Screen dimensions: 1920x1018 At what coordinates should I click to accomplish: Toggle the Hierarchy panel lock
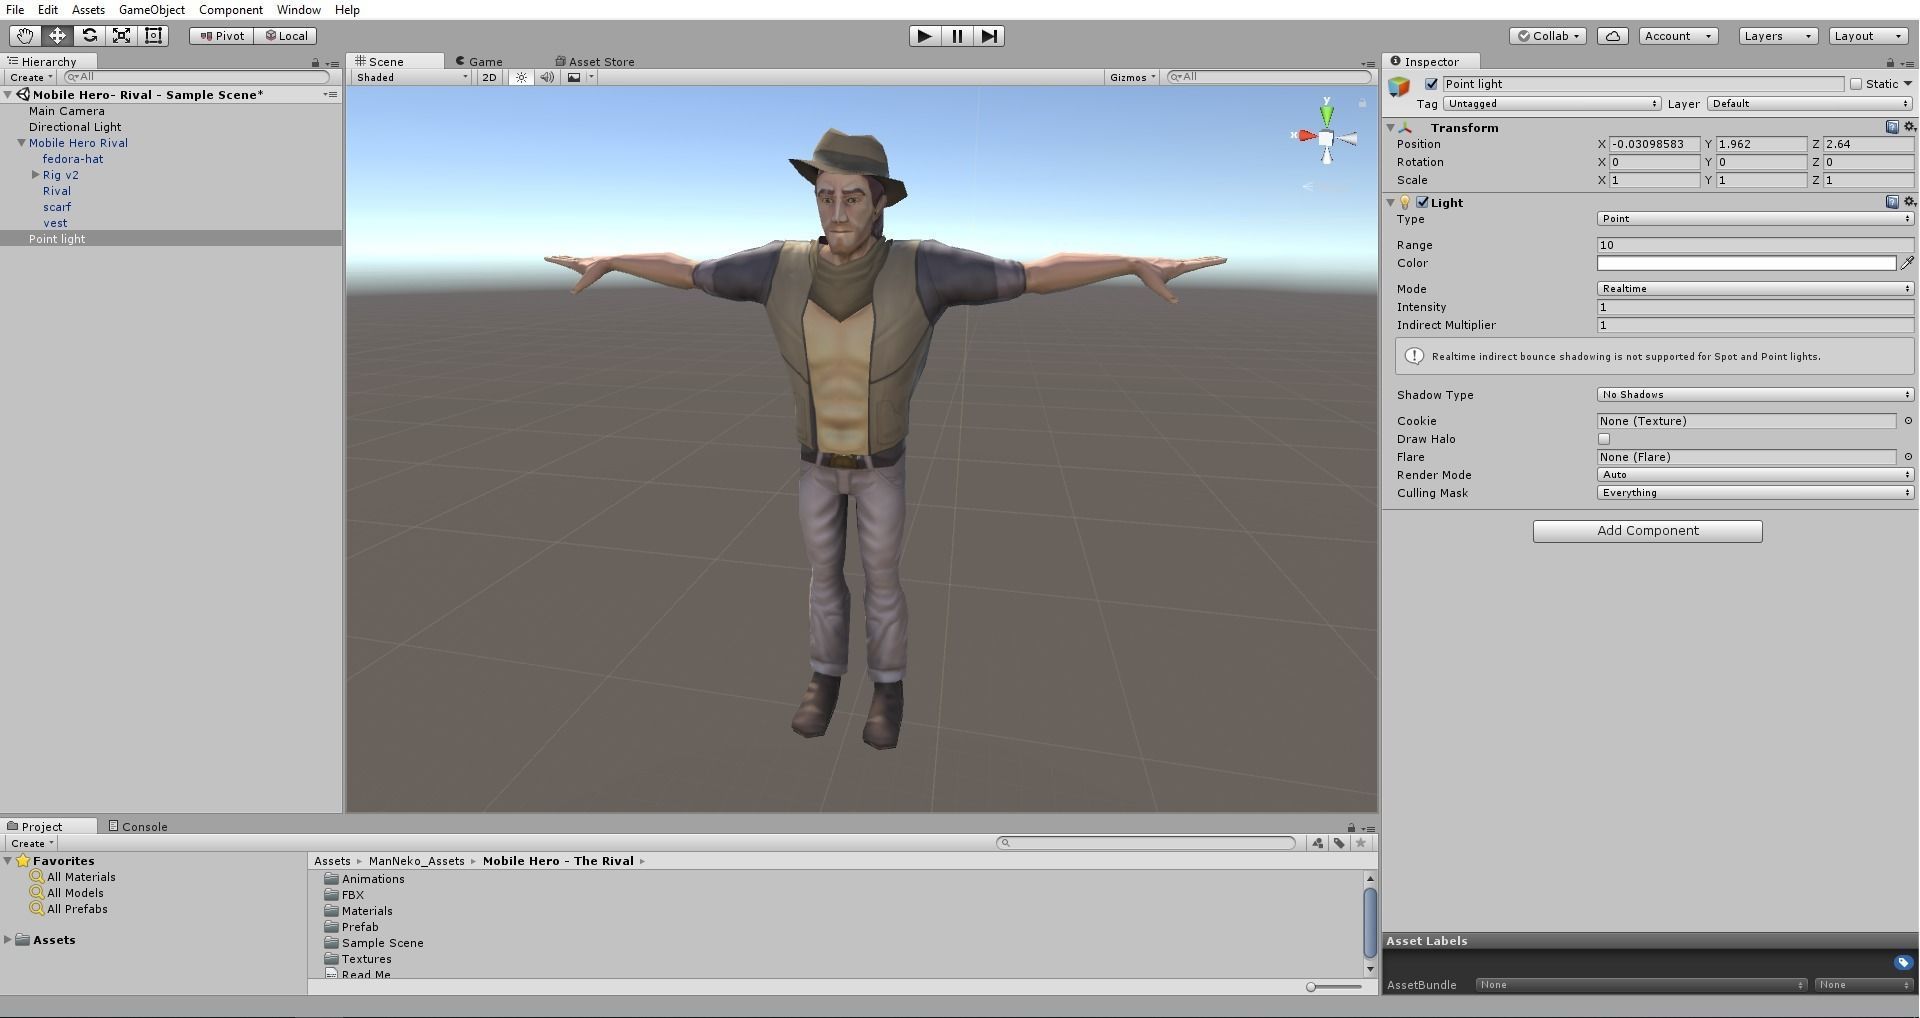[x=315, y=62]
